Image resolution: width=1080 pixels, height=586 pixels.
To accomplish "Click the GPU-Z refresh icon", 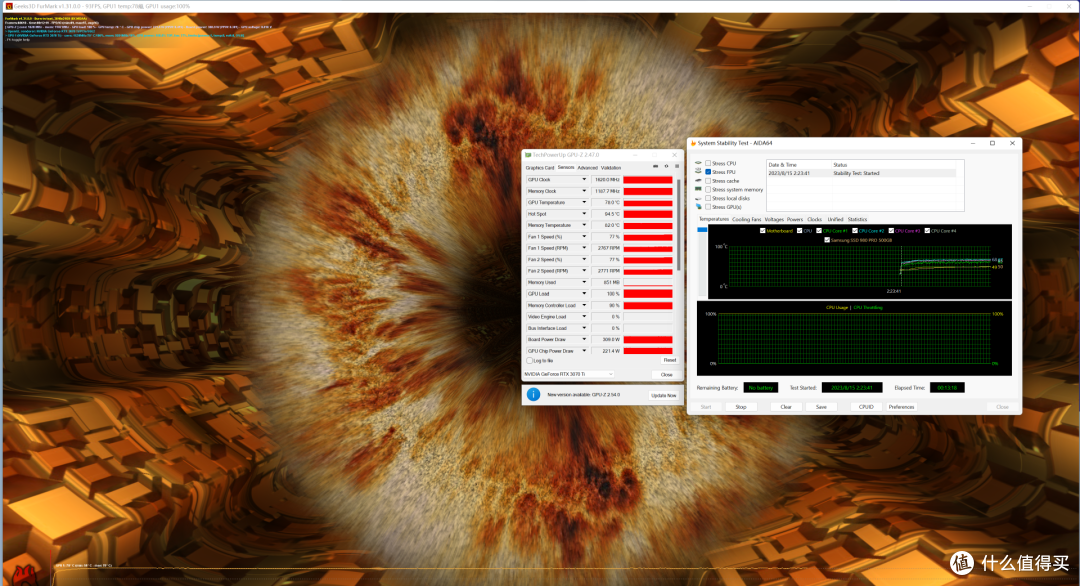I will (666, 166).
